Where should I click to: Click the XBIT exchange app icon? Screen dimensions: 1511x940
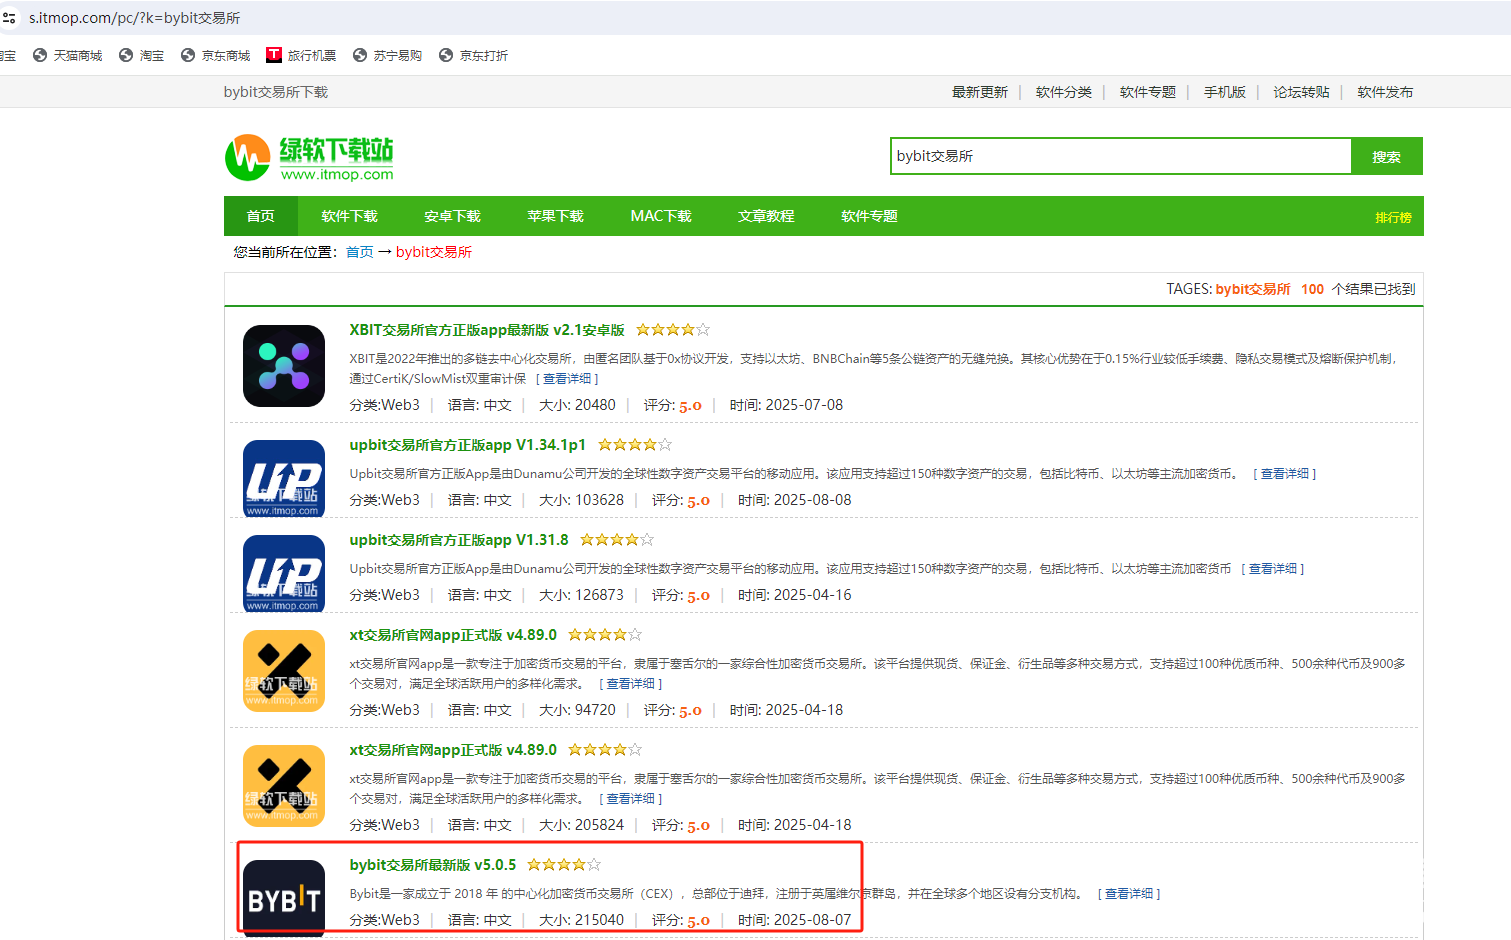click(284, 366)
